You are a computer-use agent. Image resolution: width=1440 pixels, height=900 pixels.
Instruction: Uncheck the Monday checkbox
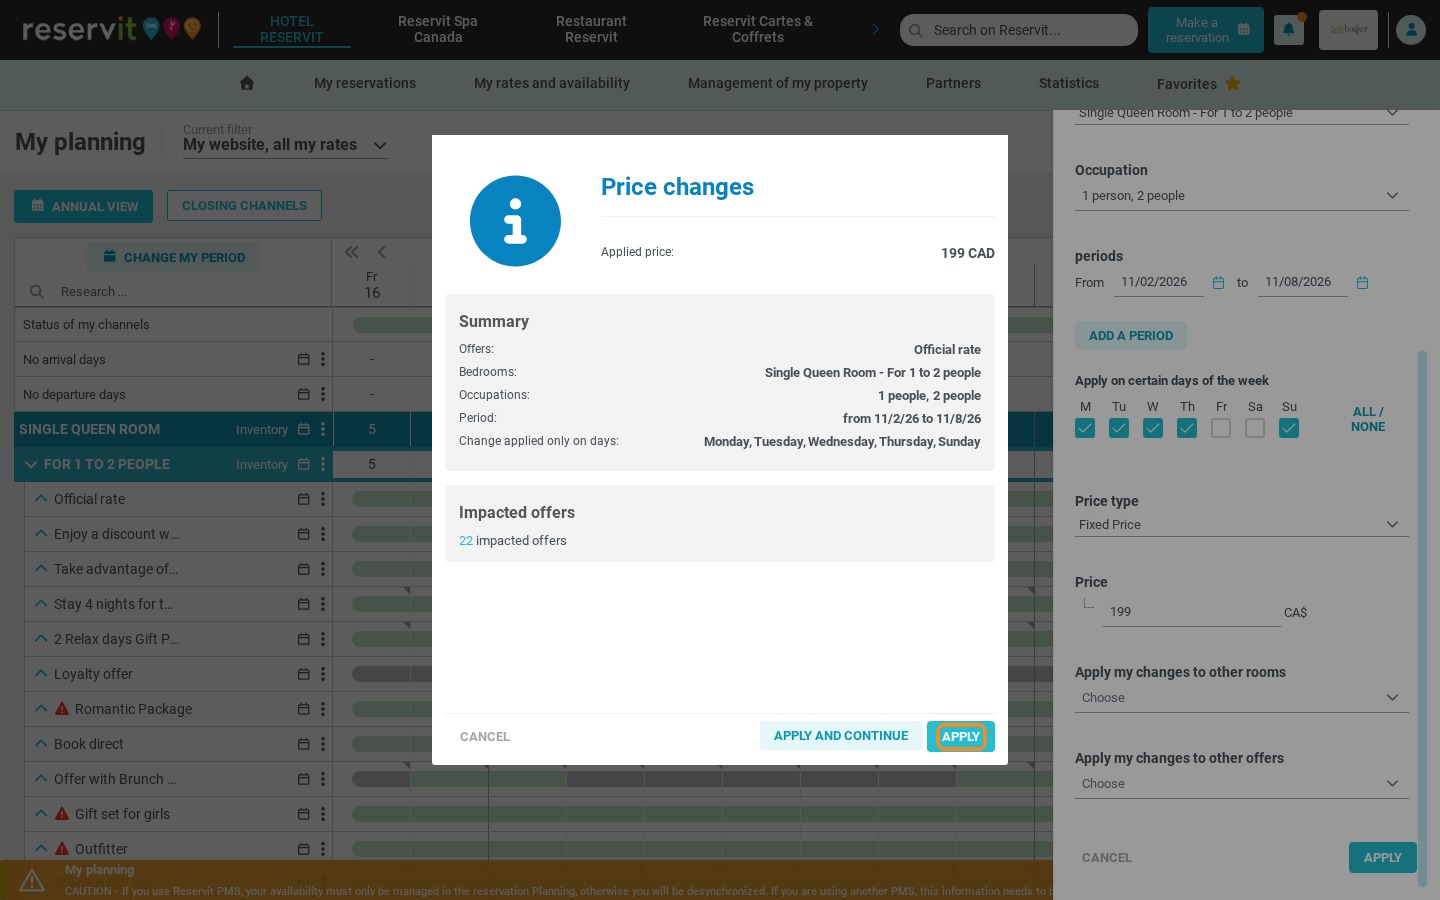pyautogui.click(x=1085, y=428)
